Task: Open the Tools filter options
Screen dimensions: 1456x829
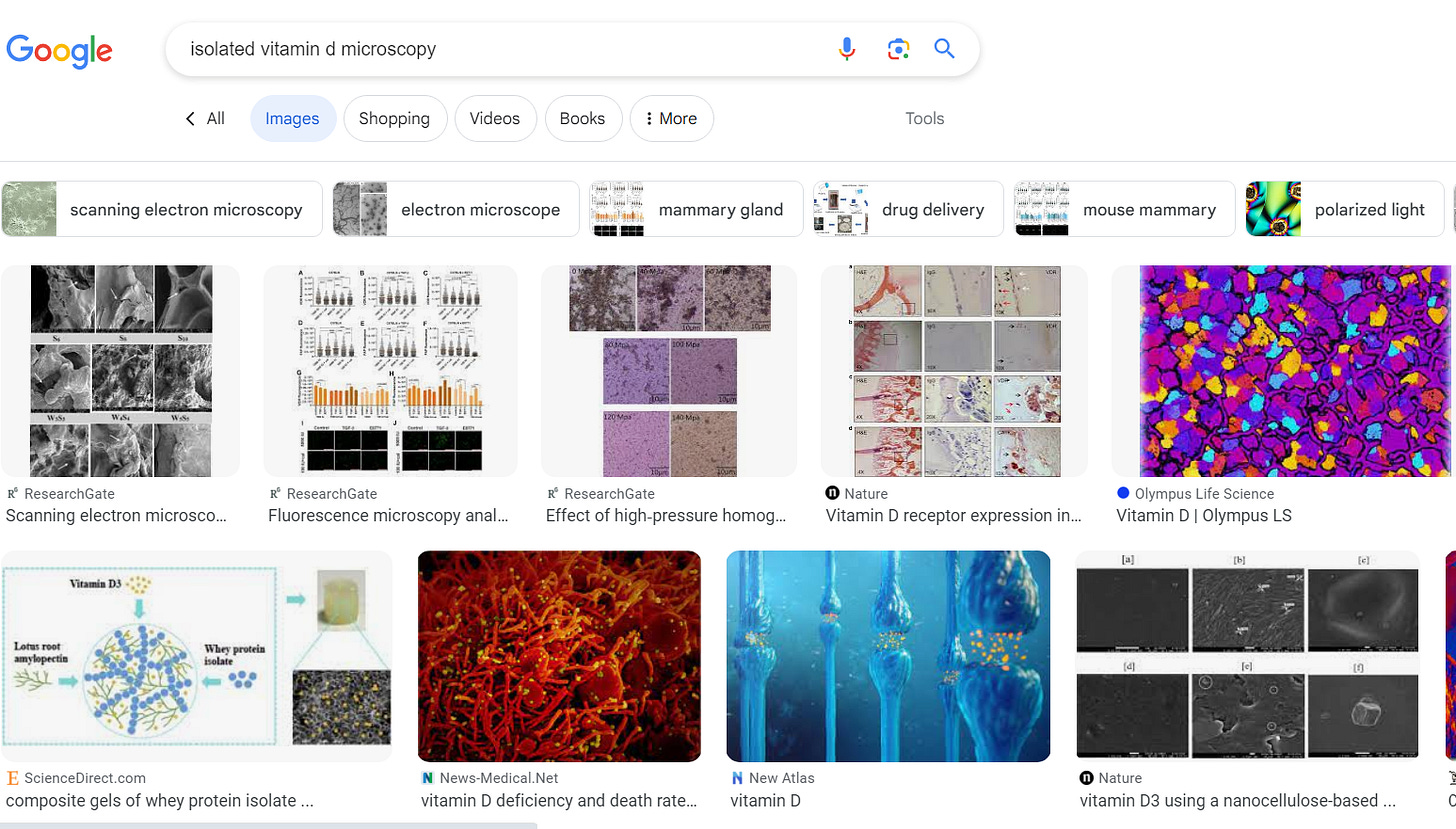Action: (x=924, y=119)
